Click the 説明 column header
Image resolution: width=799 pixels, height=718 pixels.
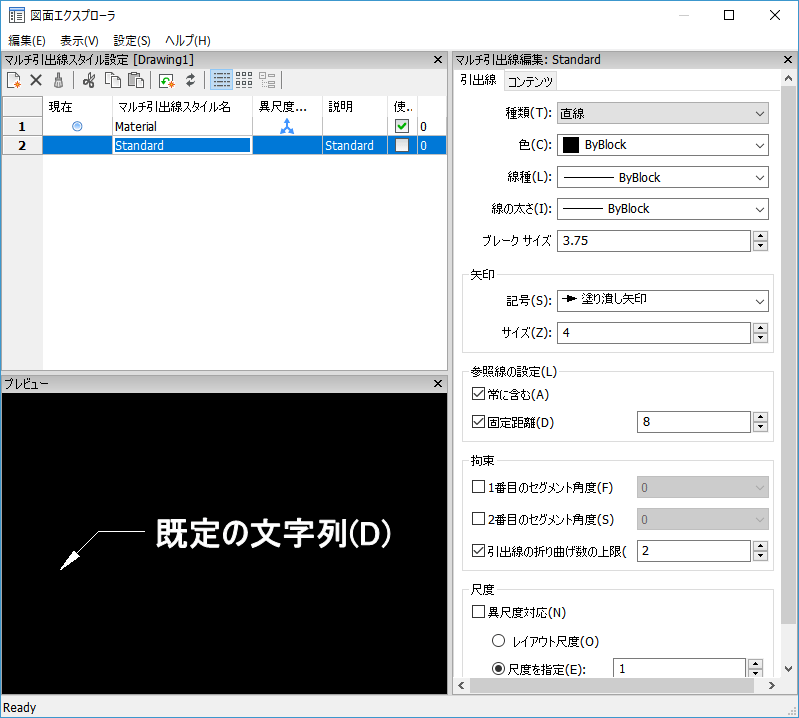(355, 107)
